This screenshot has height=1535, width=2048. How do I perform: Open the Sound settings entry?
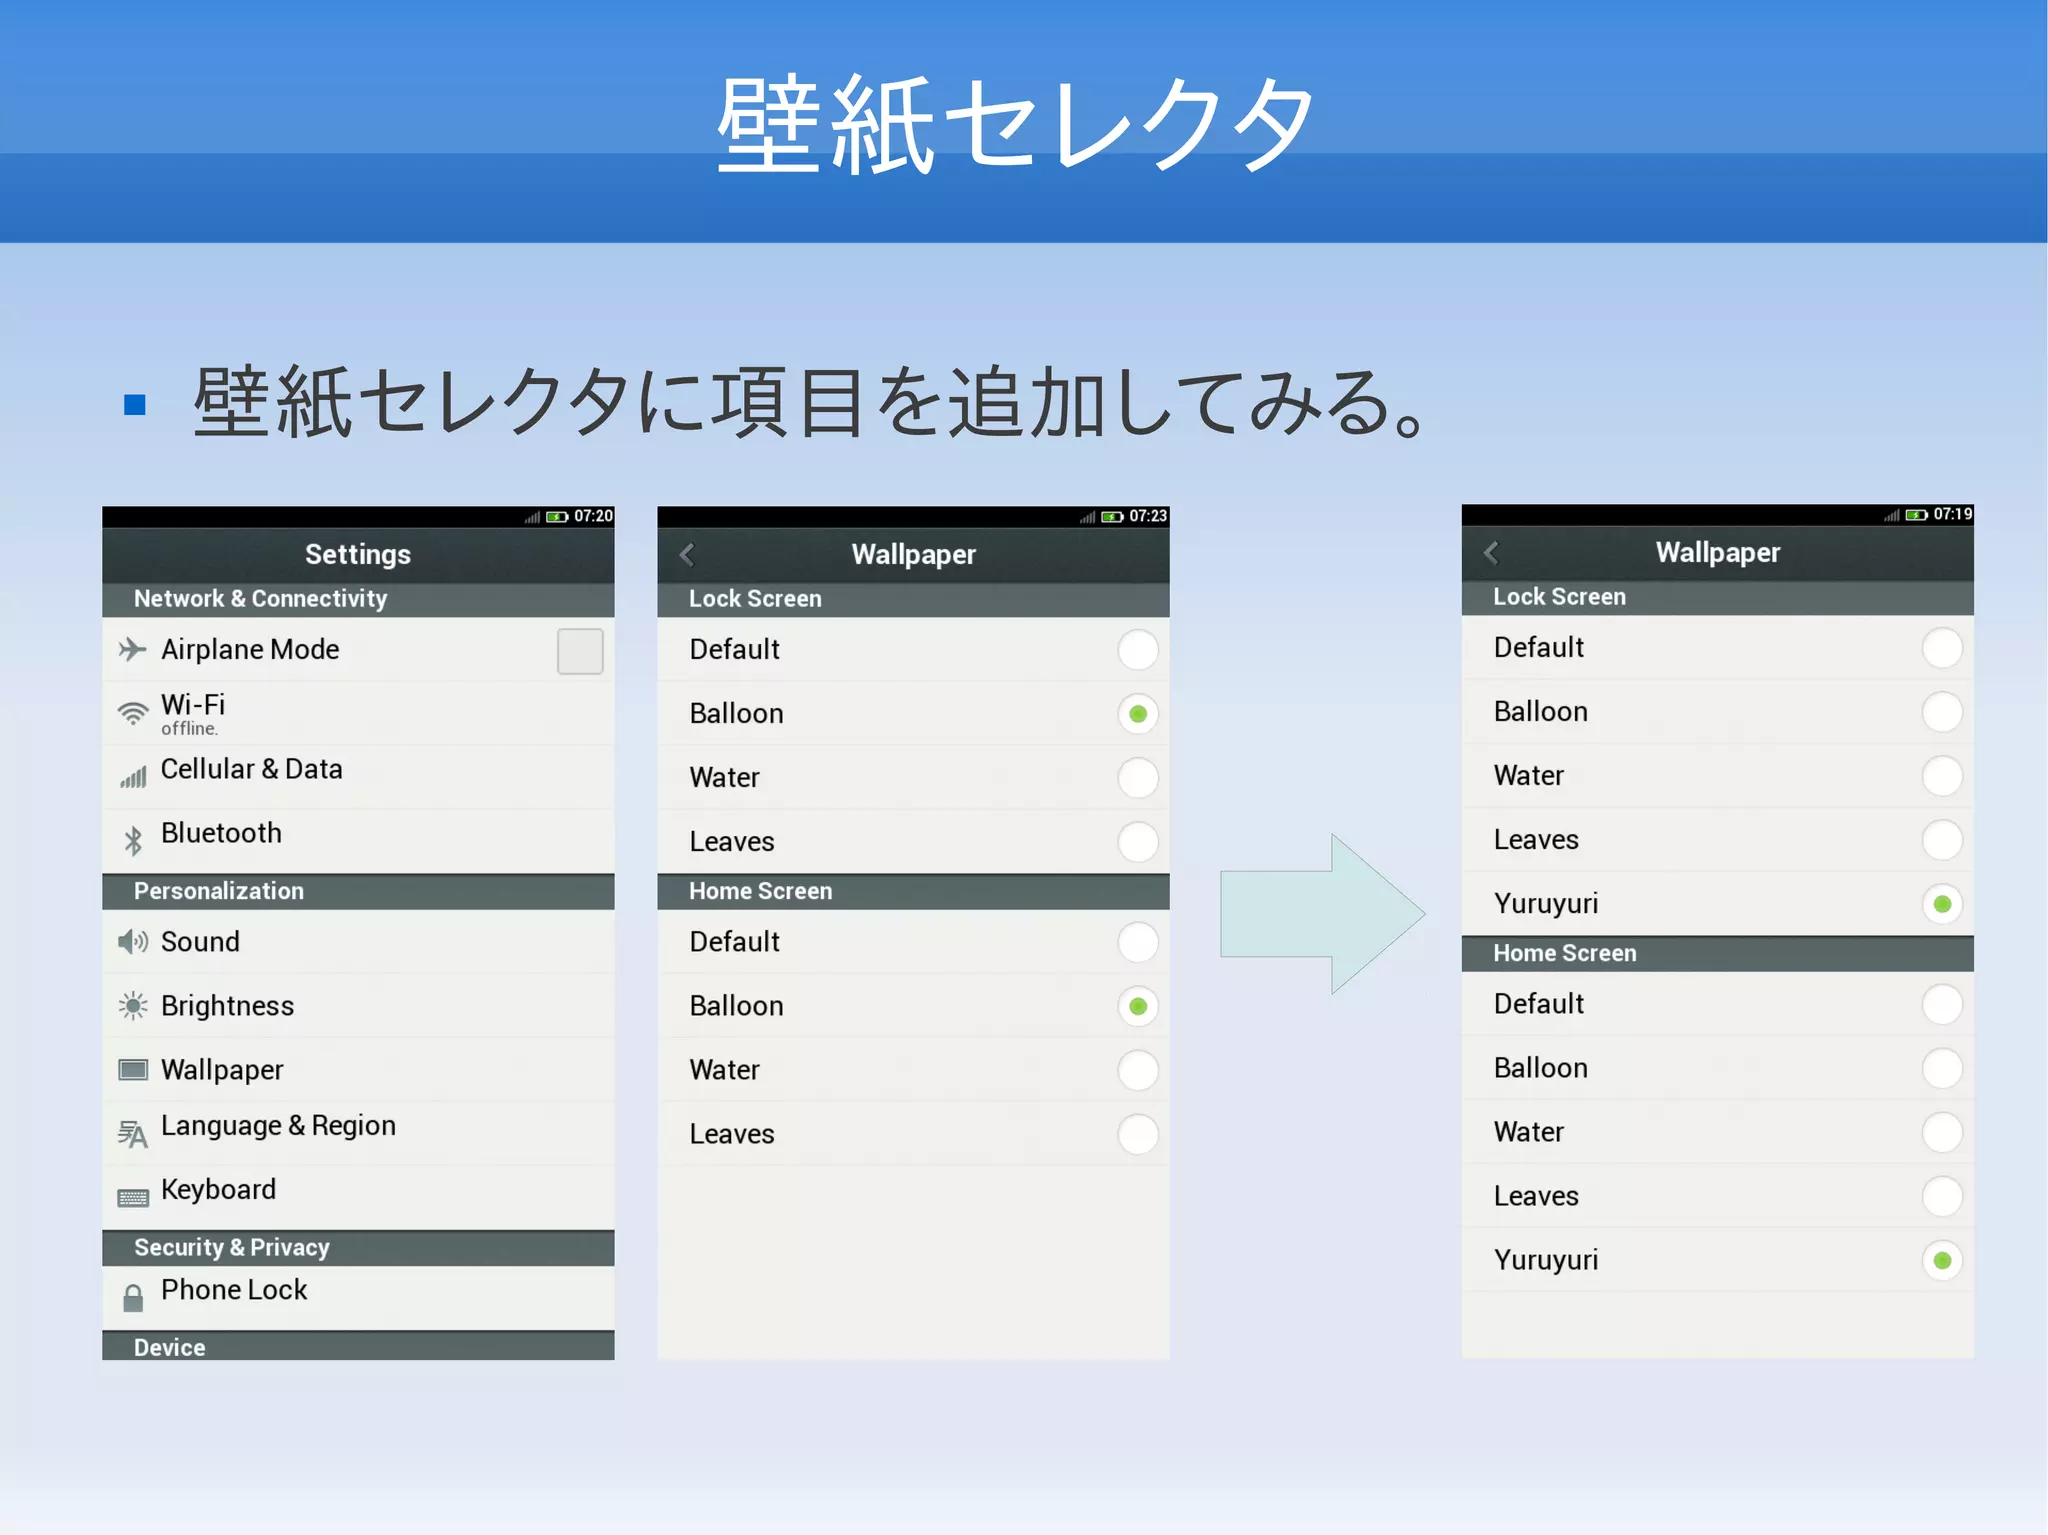point(358,942)
